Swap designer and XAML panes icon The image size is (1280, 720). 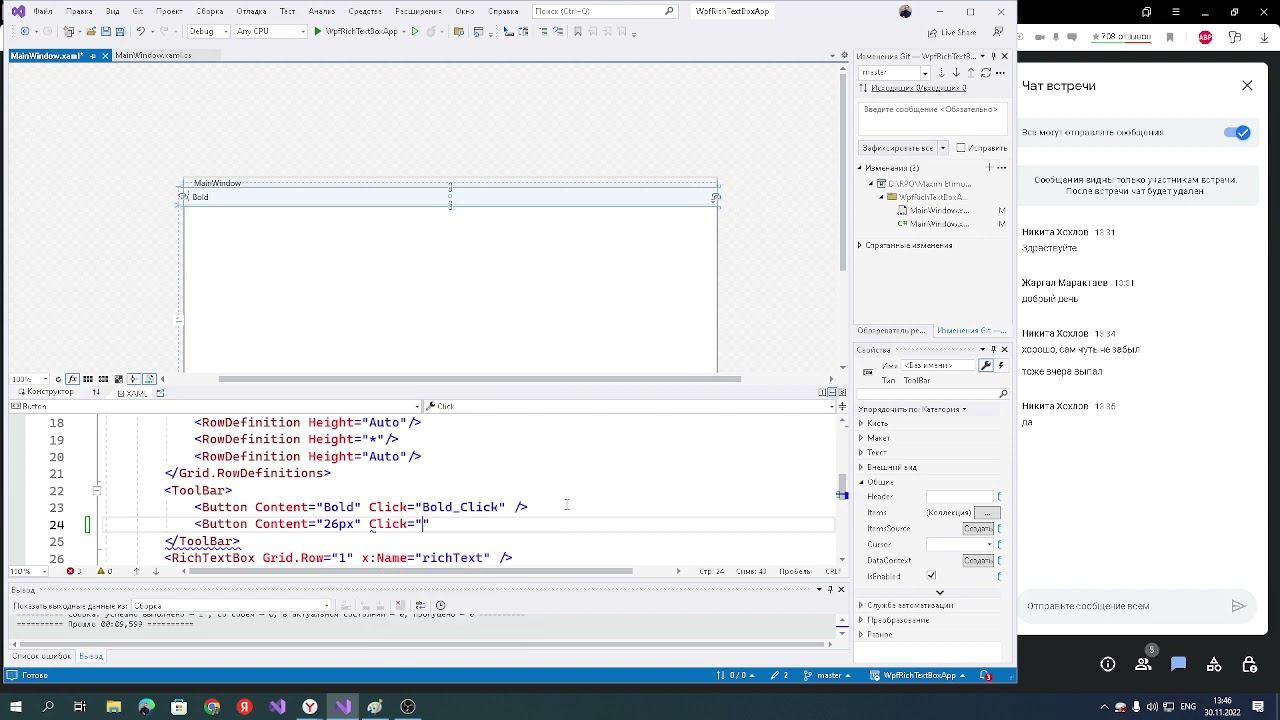(x=97, y=393)
